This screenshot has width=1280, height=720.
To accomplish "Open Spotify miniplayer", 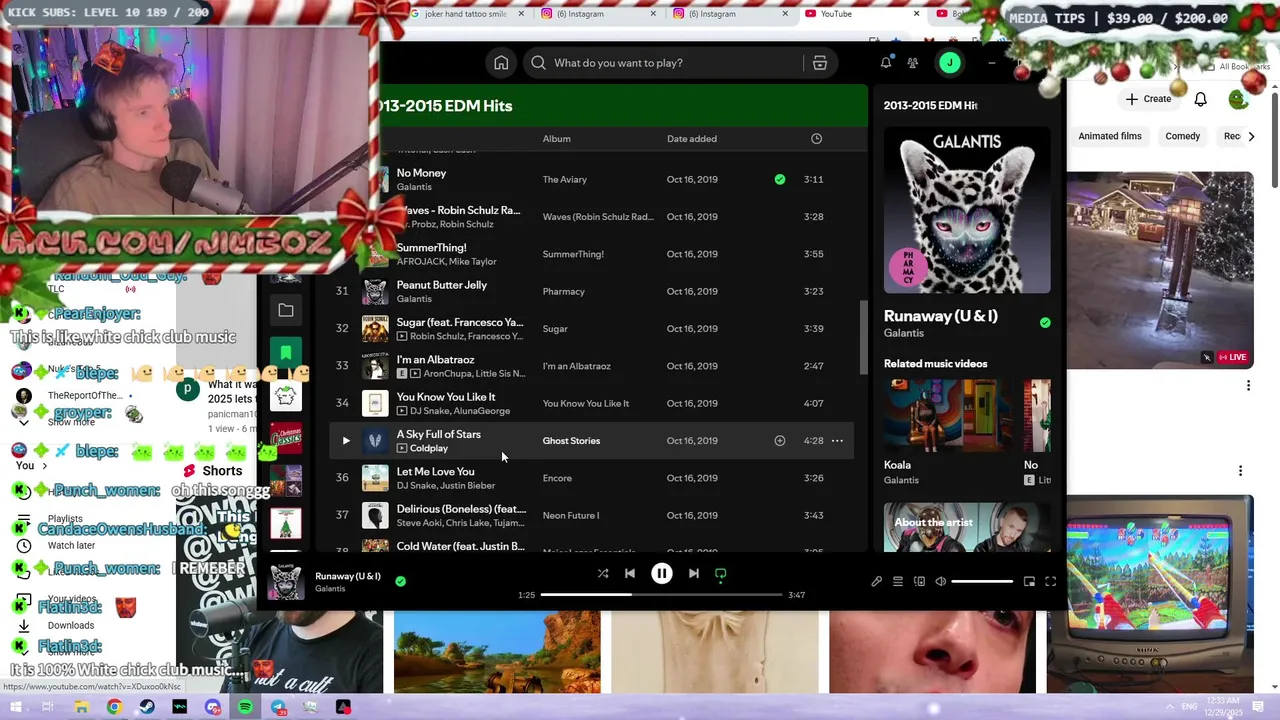I will click(1029, 581).
